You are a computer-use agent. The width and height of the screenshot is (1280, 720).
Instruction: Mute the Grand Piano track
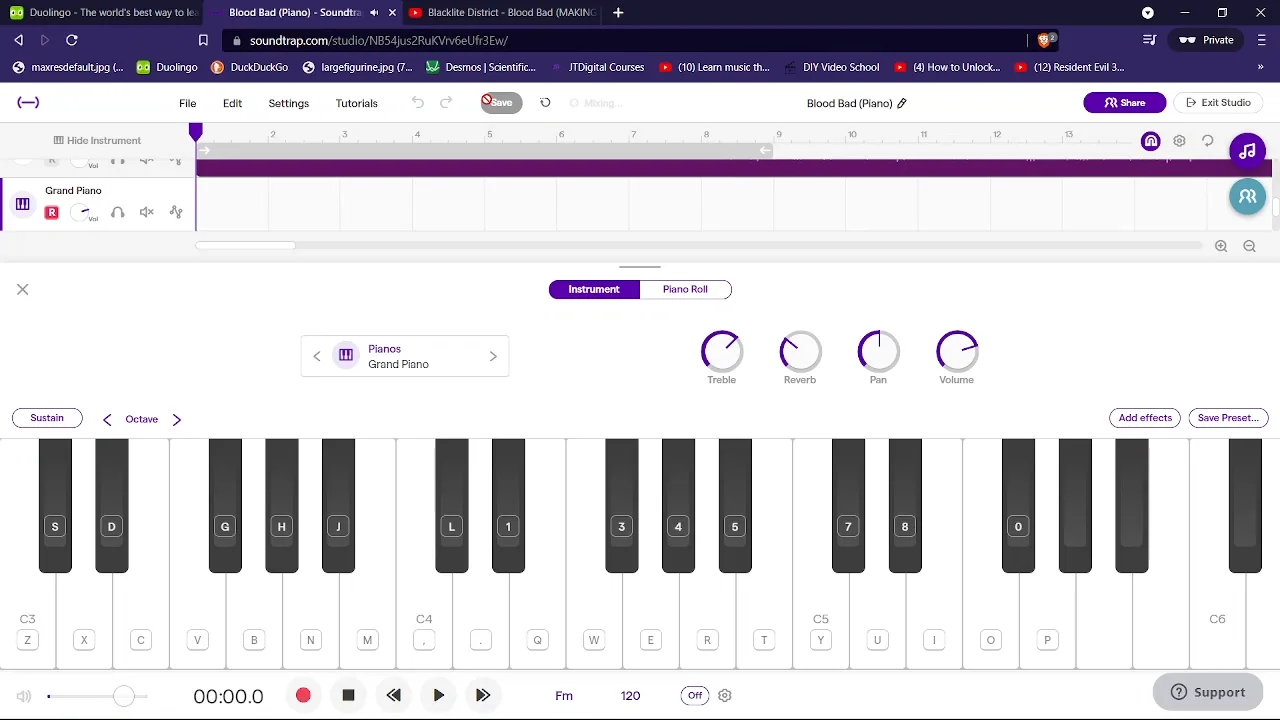tap(147, 212)
